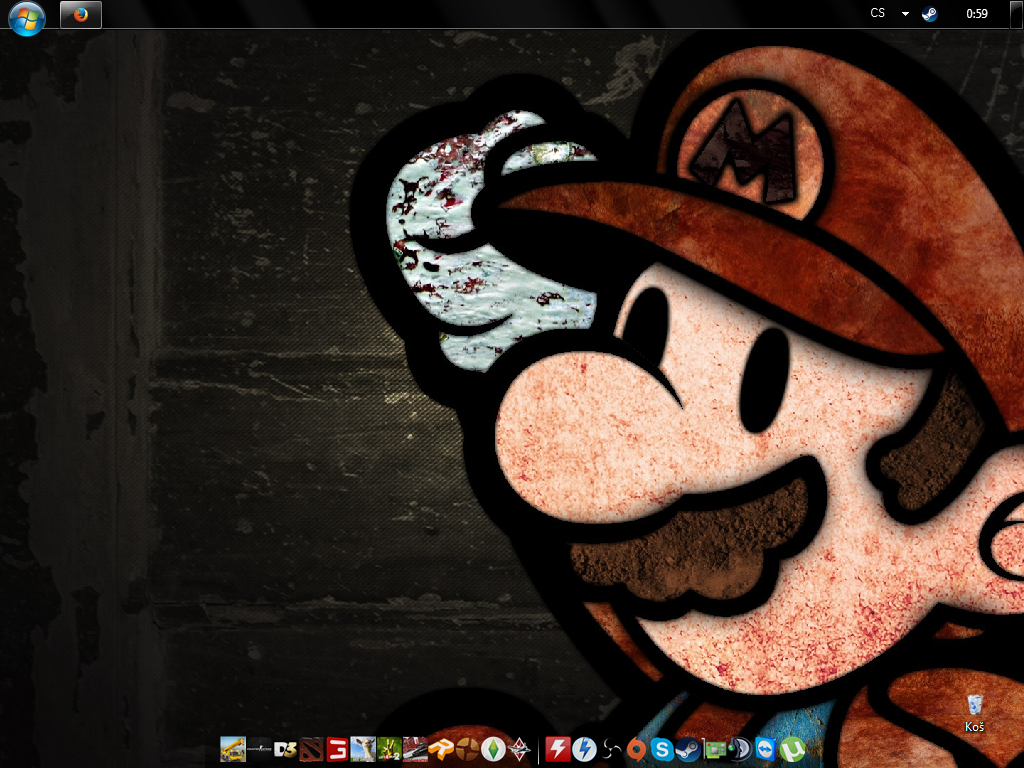Screen dimensions: 1024x768
Task: Click the 0:59 taskbar clock
Action: pos(977,14)
